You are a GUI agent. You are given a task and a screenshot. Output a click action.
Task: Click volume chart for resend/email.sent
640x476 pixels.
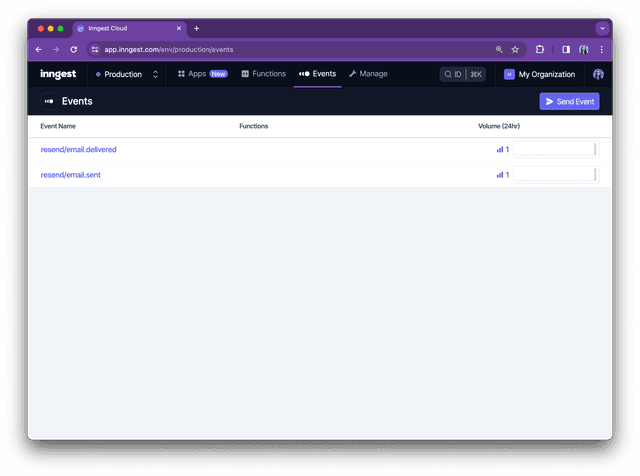pos(556,175)
